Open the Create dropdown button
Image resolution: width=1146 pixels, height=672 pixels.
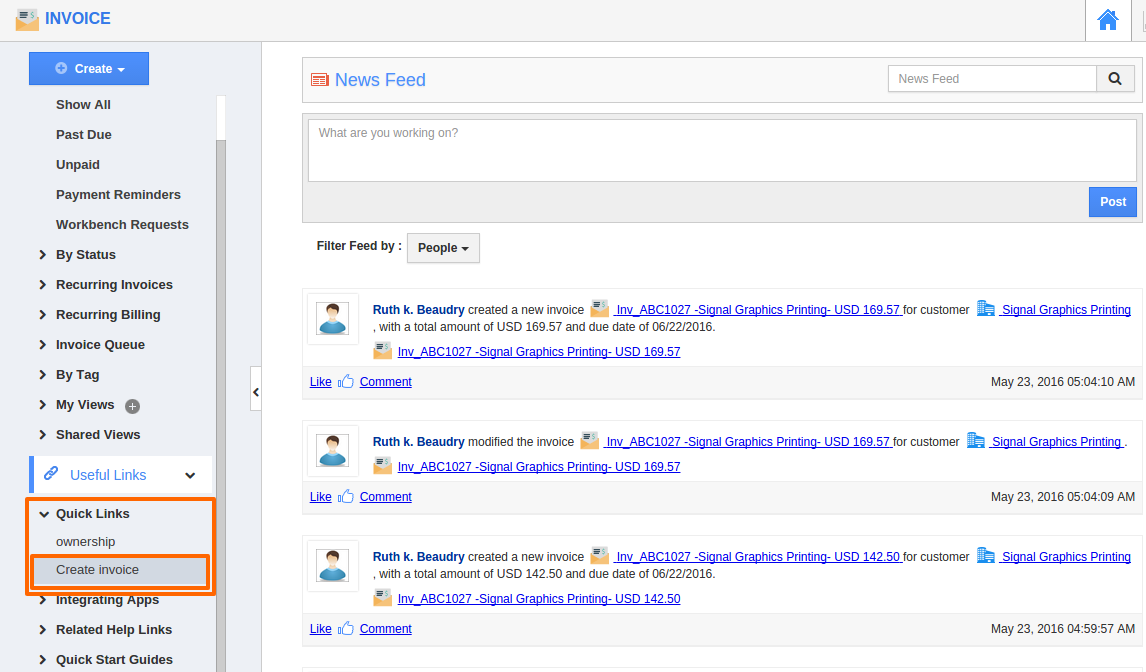89,69
